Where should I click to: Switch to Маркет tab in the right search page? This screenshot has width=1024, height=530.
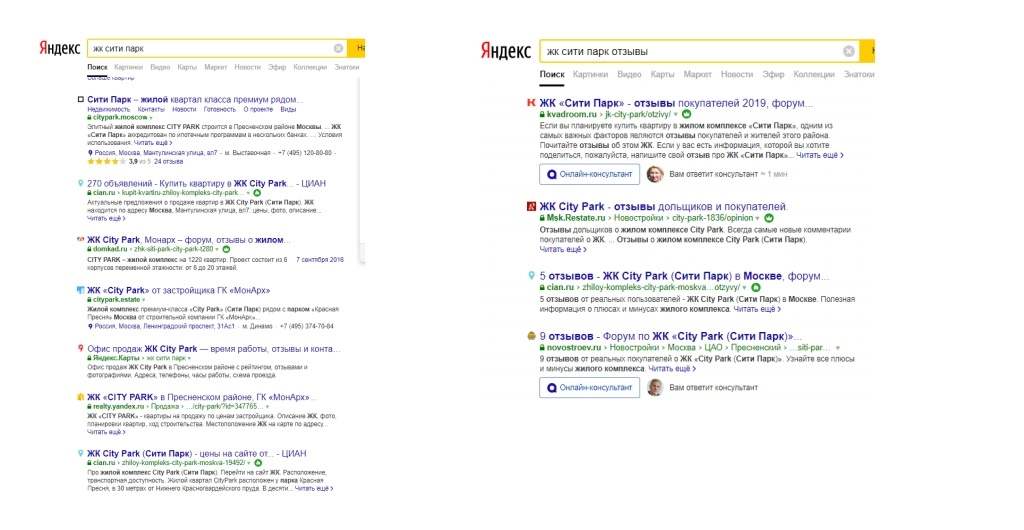[697, 74]
